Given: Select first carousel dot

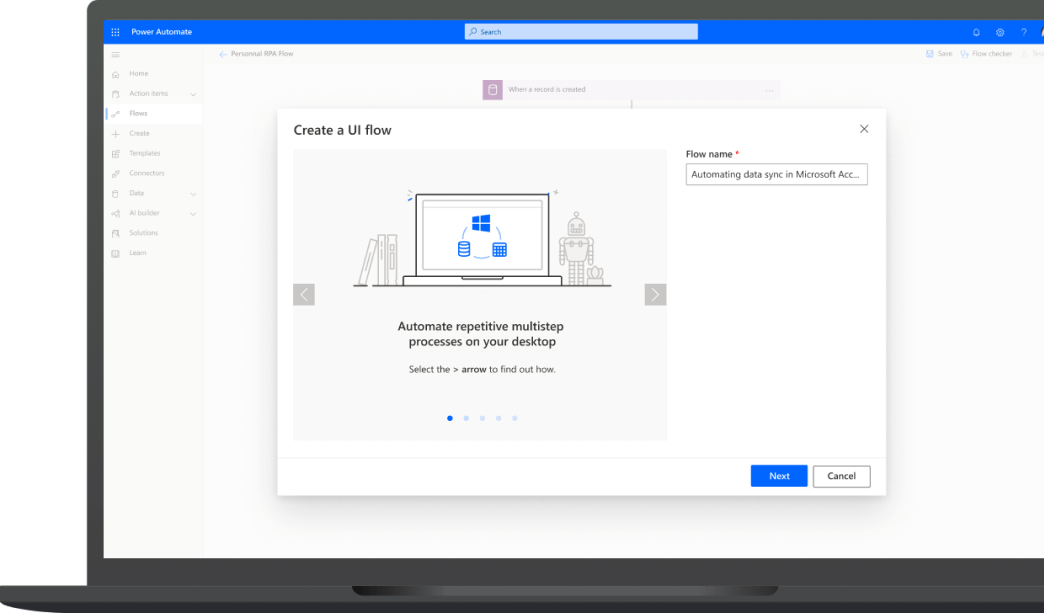Looking at the screenshot, I should point(450,419).
